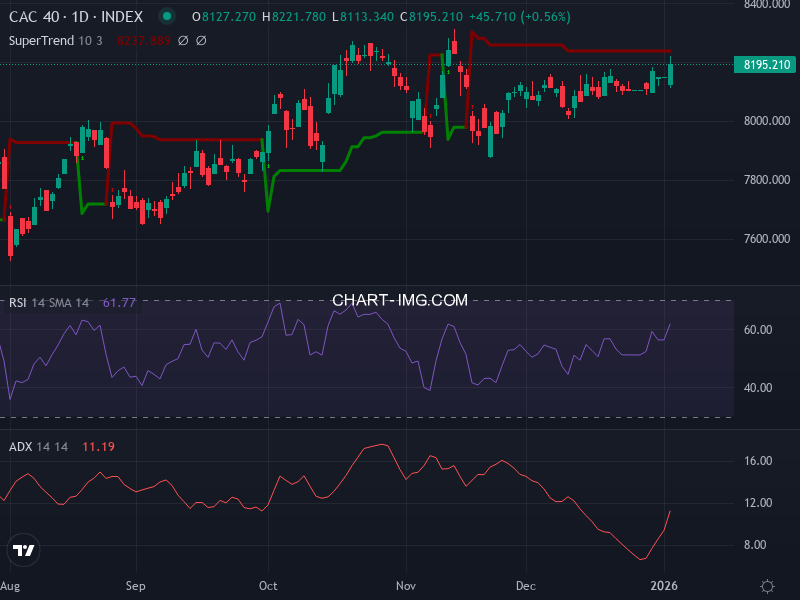Select the RSI indicator label
Screen dimensions: 800x600
[x=16, y=300]
